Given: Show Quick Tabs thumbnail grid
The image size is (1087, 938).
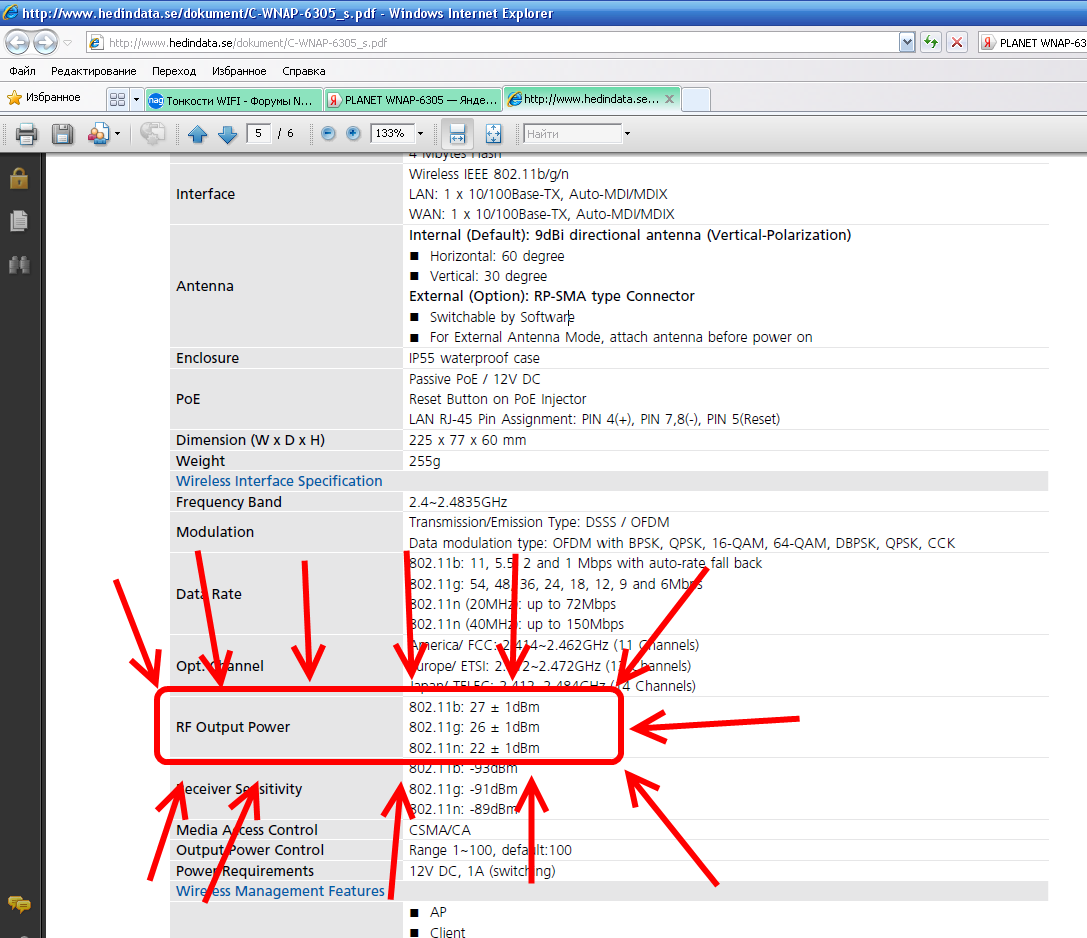Looking at the screenshot, I should click(118, 99).
